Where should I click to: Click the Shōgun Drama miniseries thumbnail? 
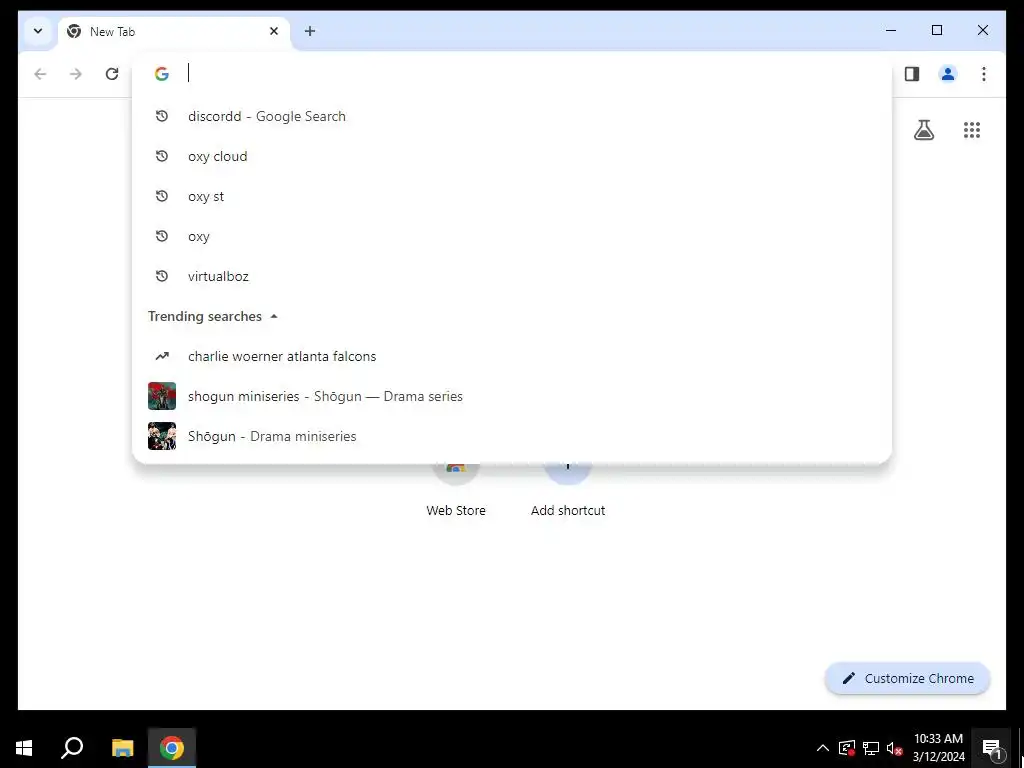tap(162, 436)
